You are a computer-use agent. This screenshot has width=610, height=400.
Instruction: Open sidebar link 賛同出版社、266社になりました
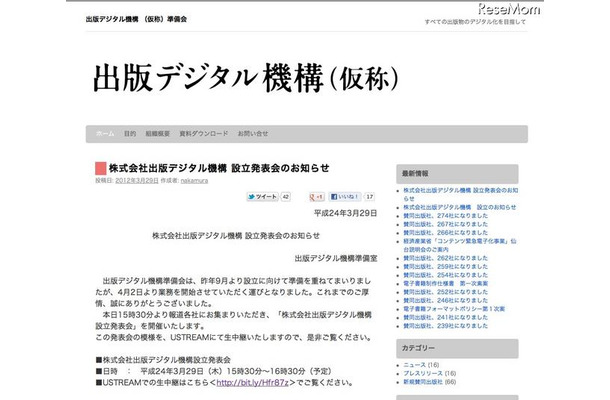pos(445,233)
